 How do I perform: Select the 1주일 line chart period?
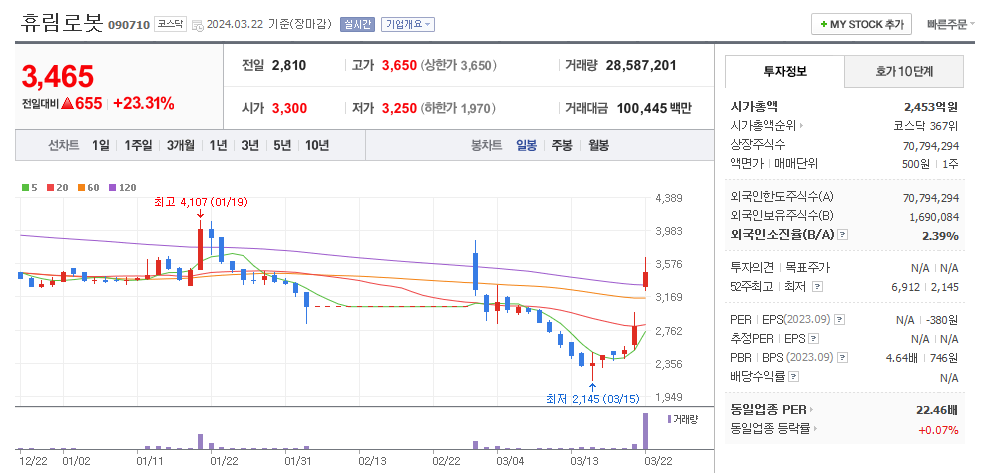(x=138, y=145)
